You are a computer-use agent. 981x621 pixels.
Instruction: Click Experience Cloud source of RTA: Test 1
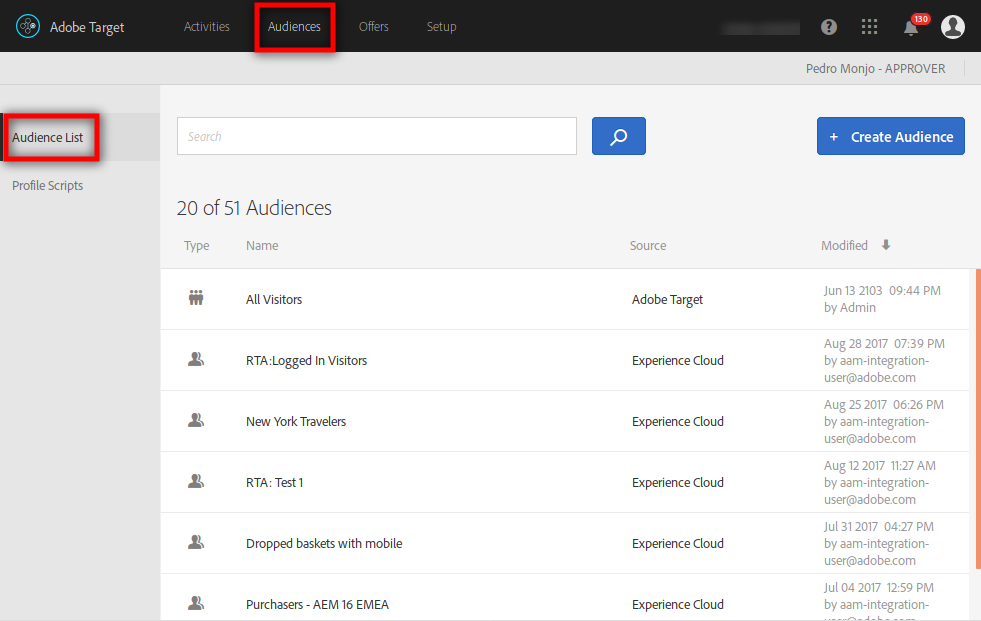click(x=678, y=483)
